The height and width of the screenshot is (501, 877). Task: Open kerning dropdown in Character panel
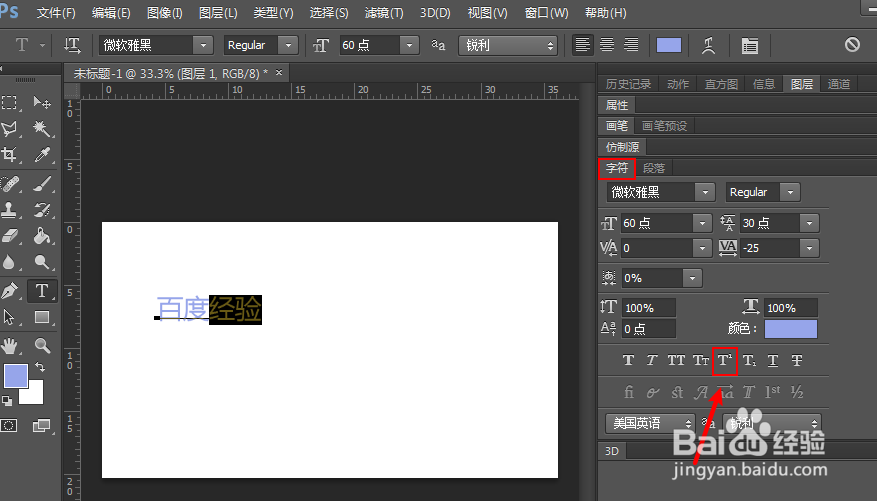pyautogui.click(x=702, y=248)
